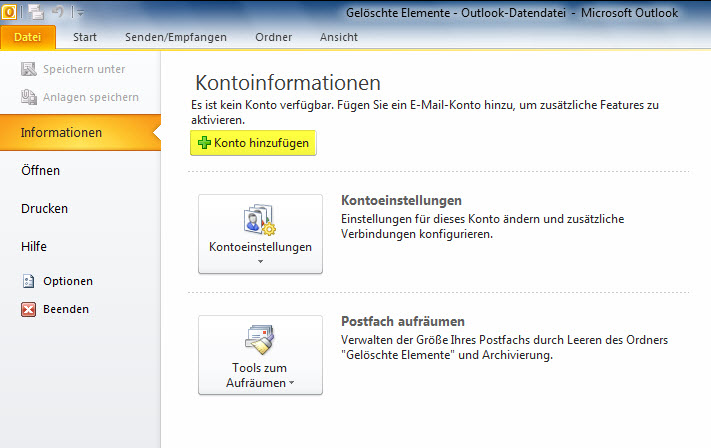Switch to the Start ribbon tab

87,37
